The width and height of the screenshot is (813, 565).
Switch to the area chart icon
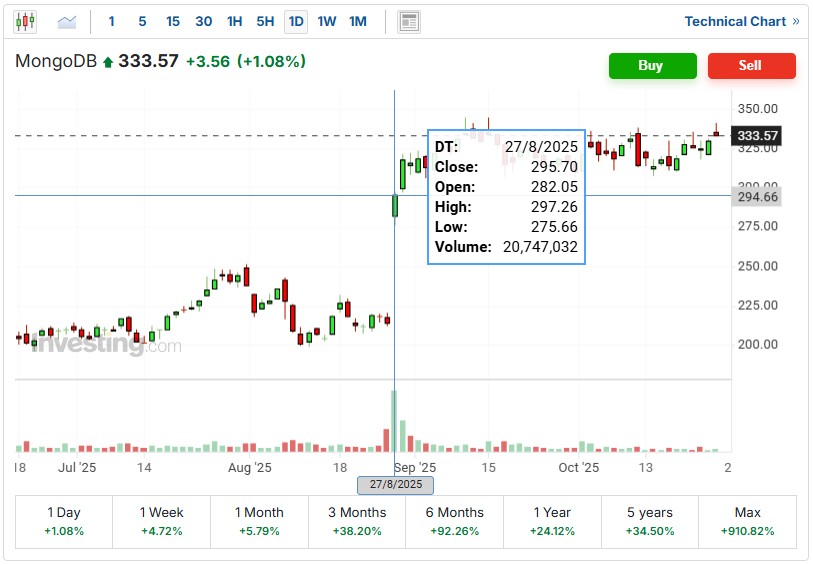(67, 21)
